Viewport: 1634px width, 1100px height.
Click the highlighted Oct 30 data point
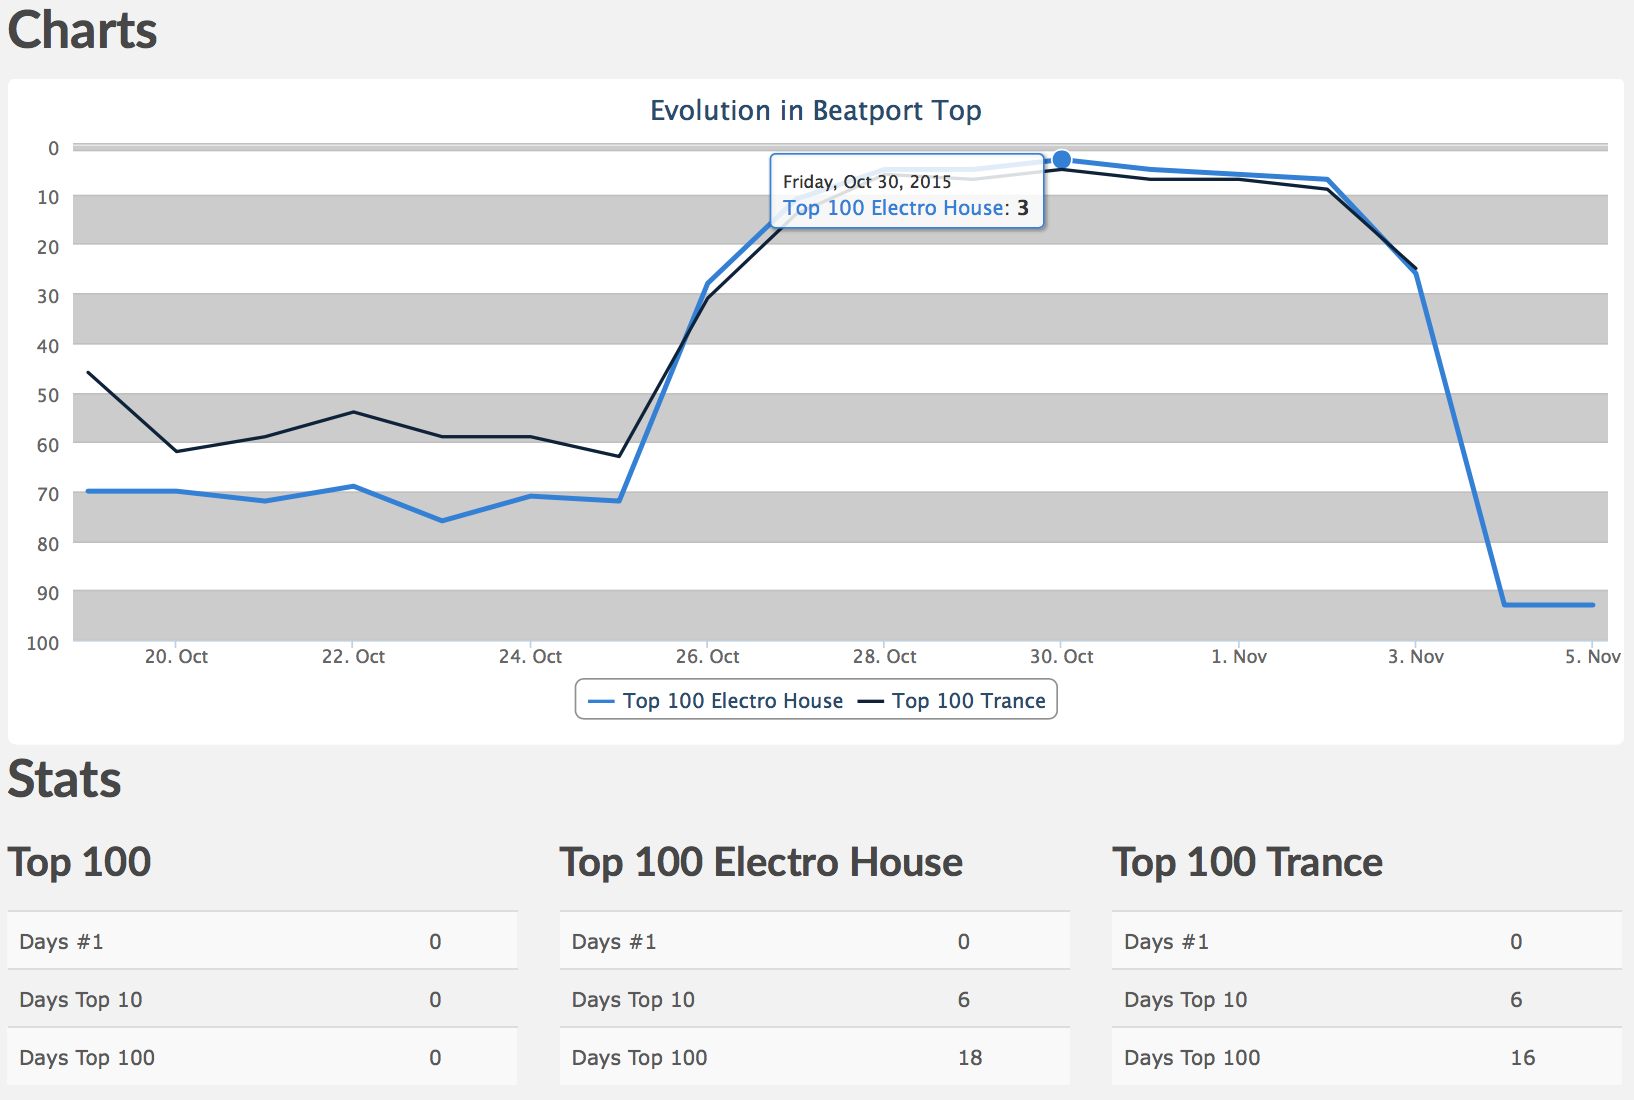1062,159
